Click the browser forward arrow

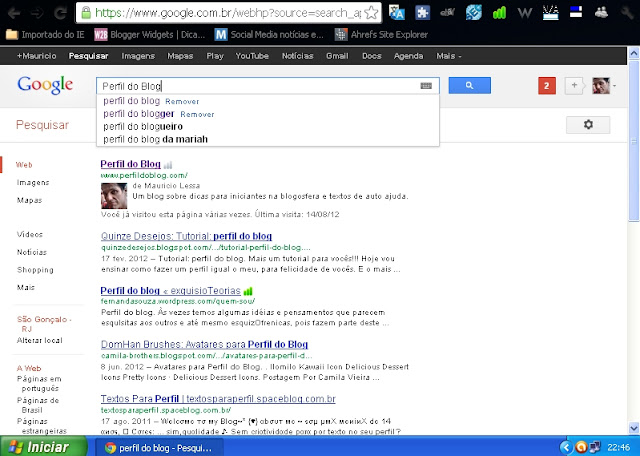[x=38, y=13]
